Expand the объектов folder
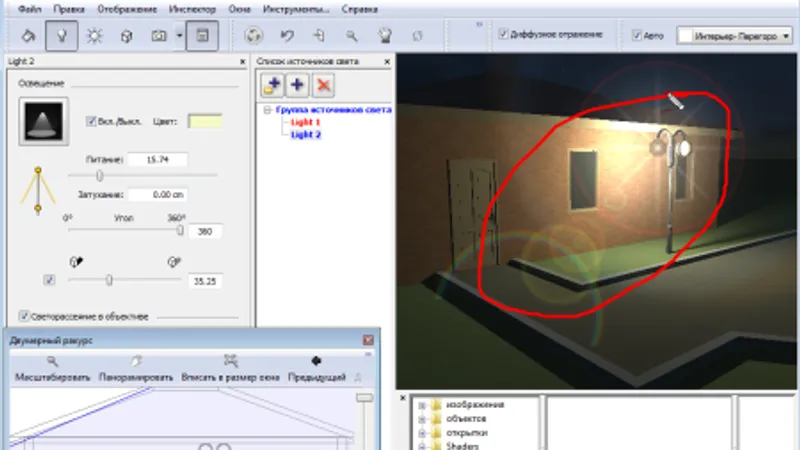Viewport: 800px width, 450px height. pos(422,419)
